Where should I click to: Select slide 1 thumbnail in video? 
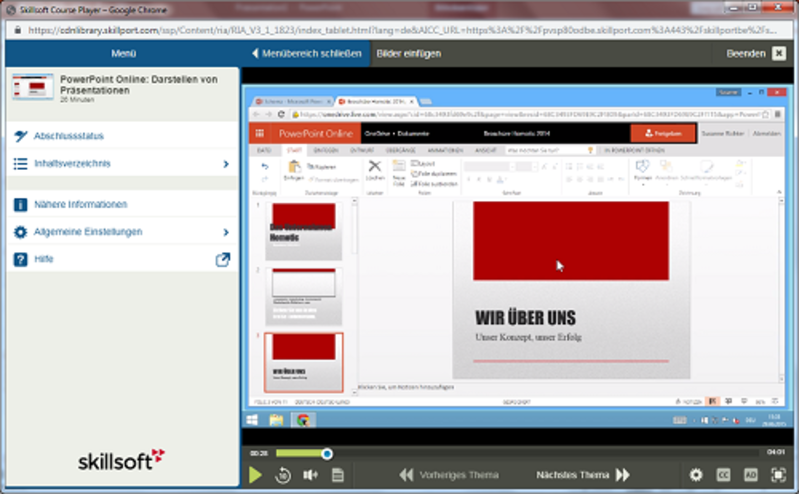pos(304,231)
